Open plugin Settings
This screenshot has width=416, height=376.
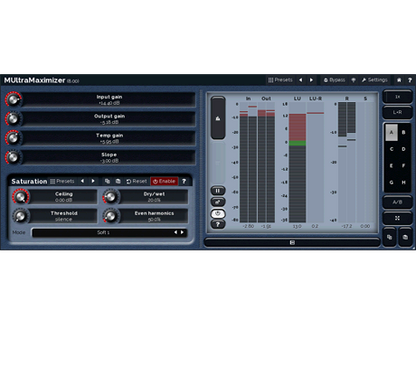coord(374,80)
